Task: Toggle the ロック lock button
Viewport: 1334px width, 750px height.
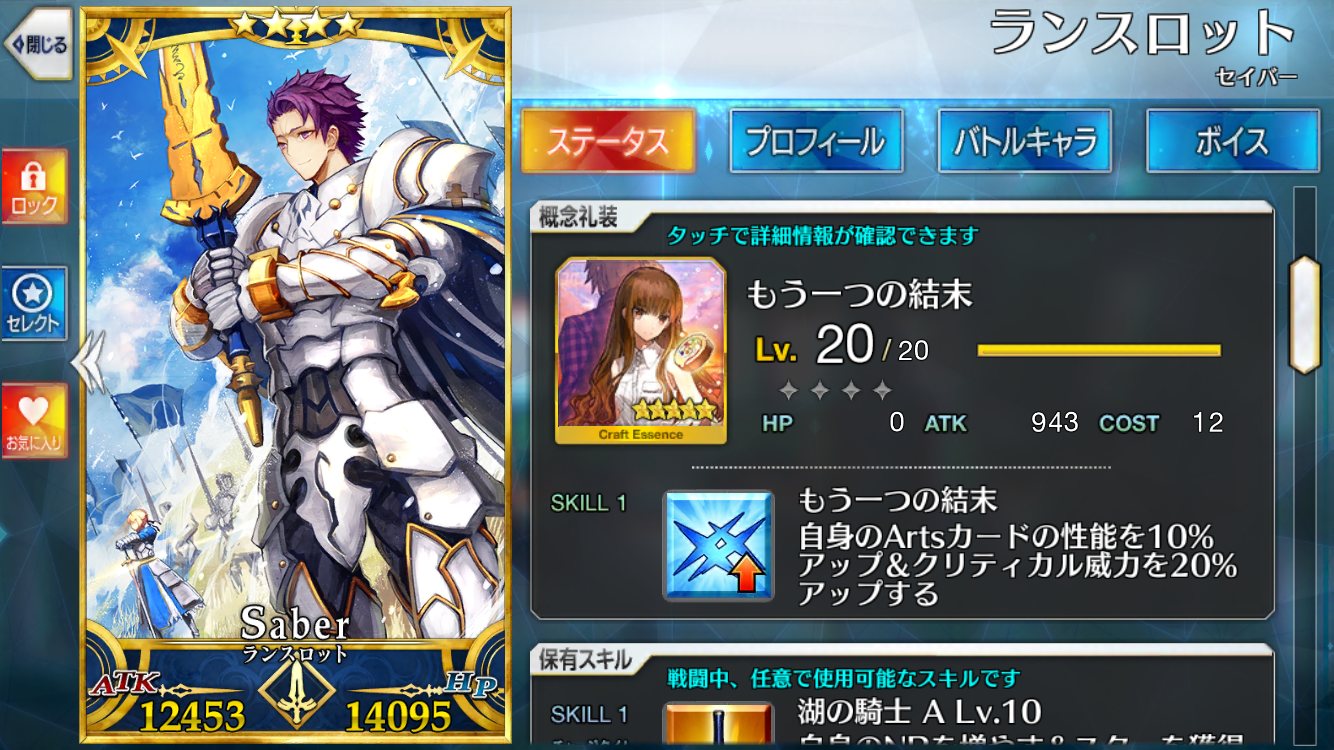Action: click(x=34, y=187)
